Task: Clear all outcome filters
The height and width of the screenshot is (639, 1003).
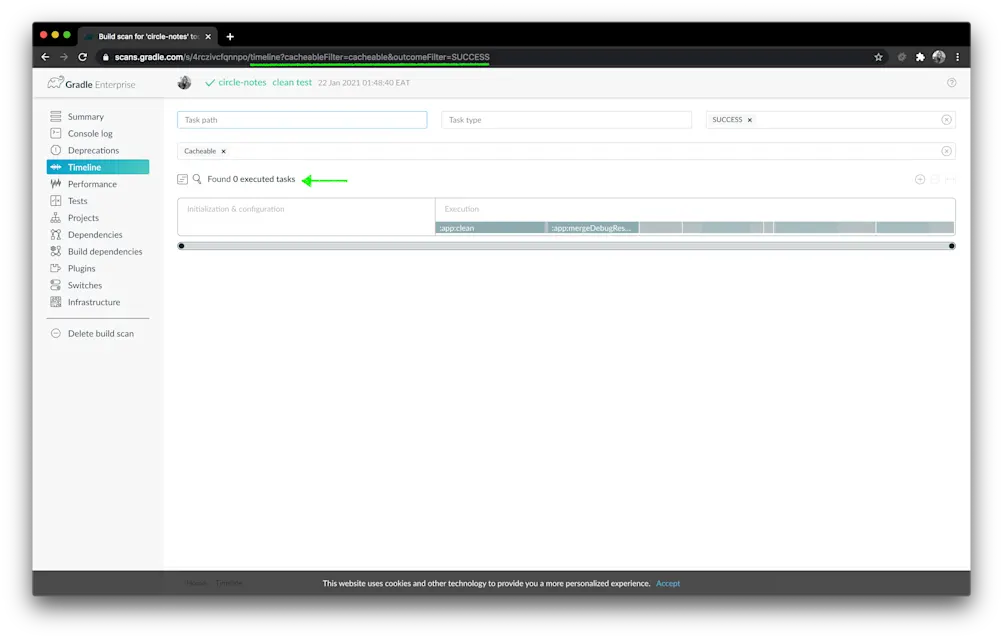Action: pos(946,120)
